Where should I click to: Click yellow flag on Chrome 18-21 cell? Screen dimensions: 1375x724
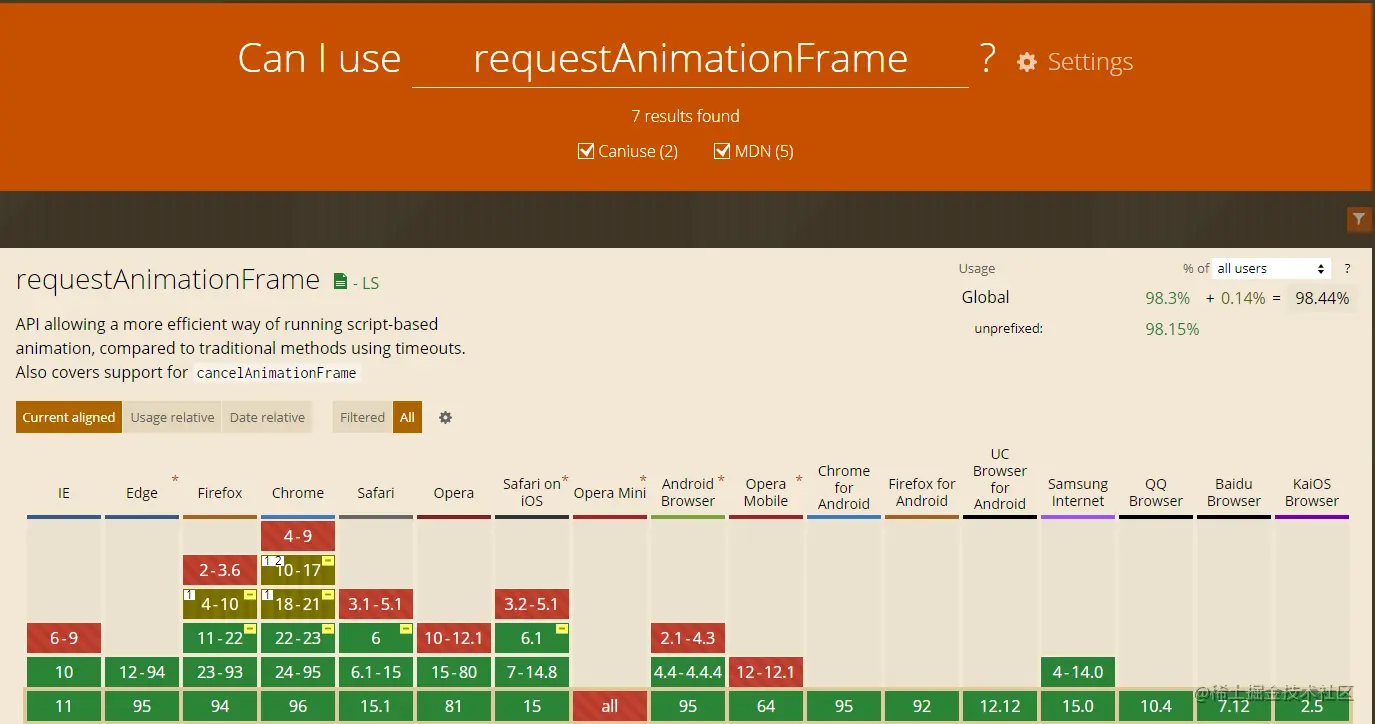coord(328,595)
